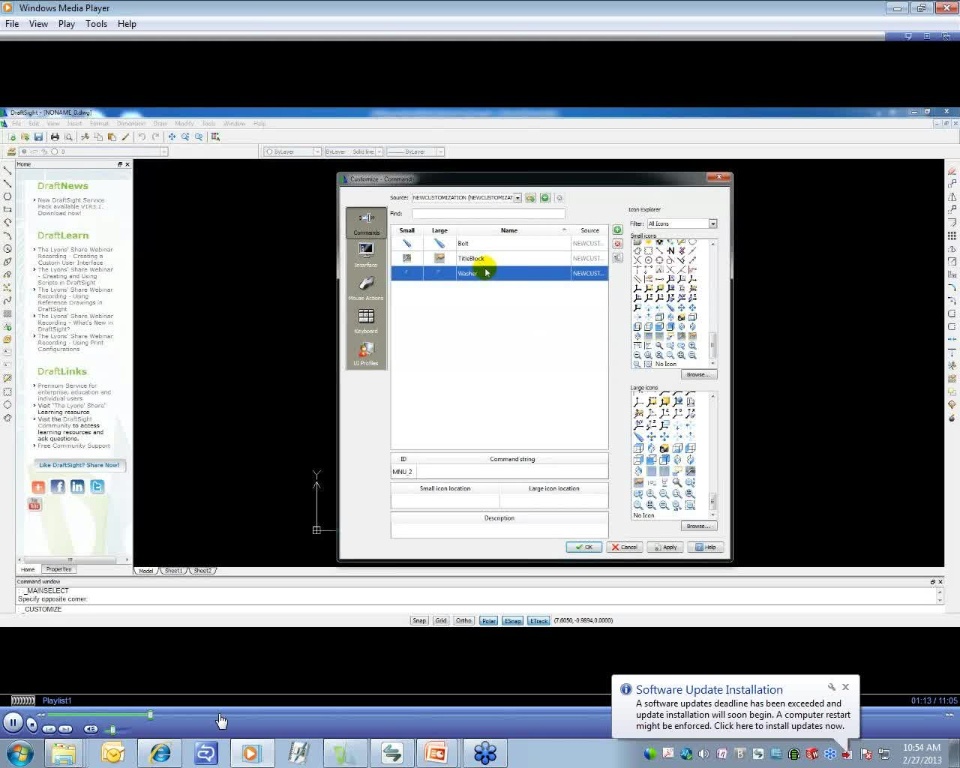Select the Bolt command row
Viewport: 960px width, 768px height.
500,243
